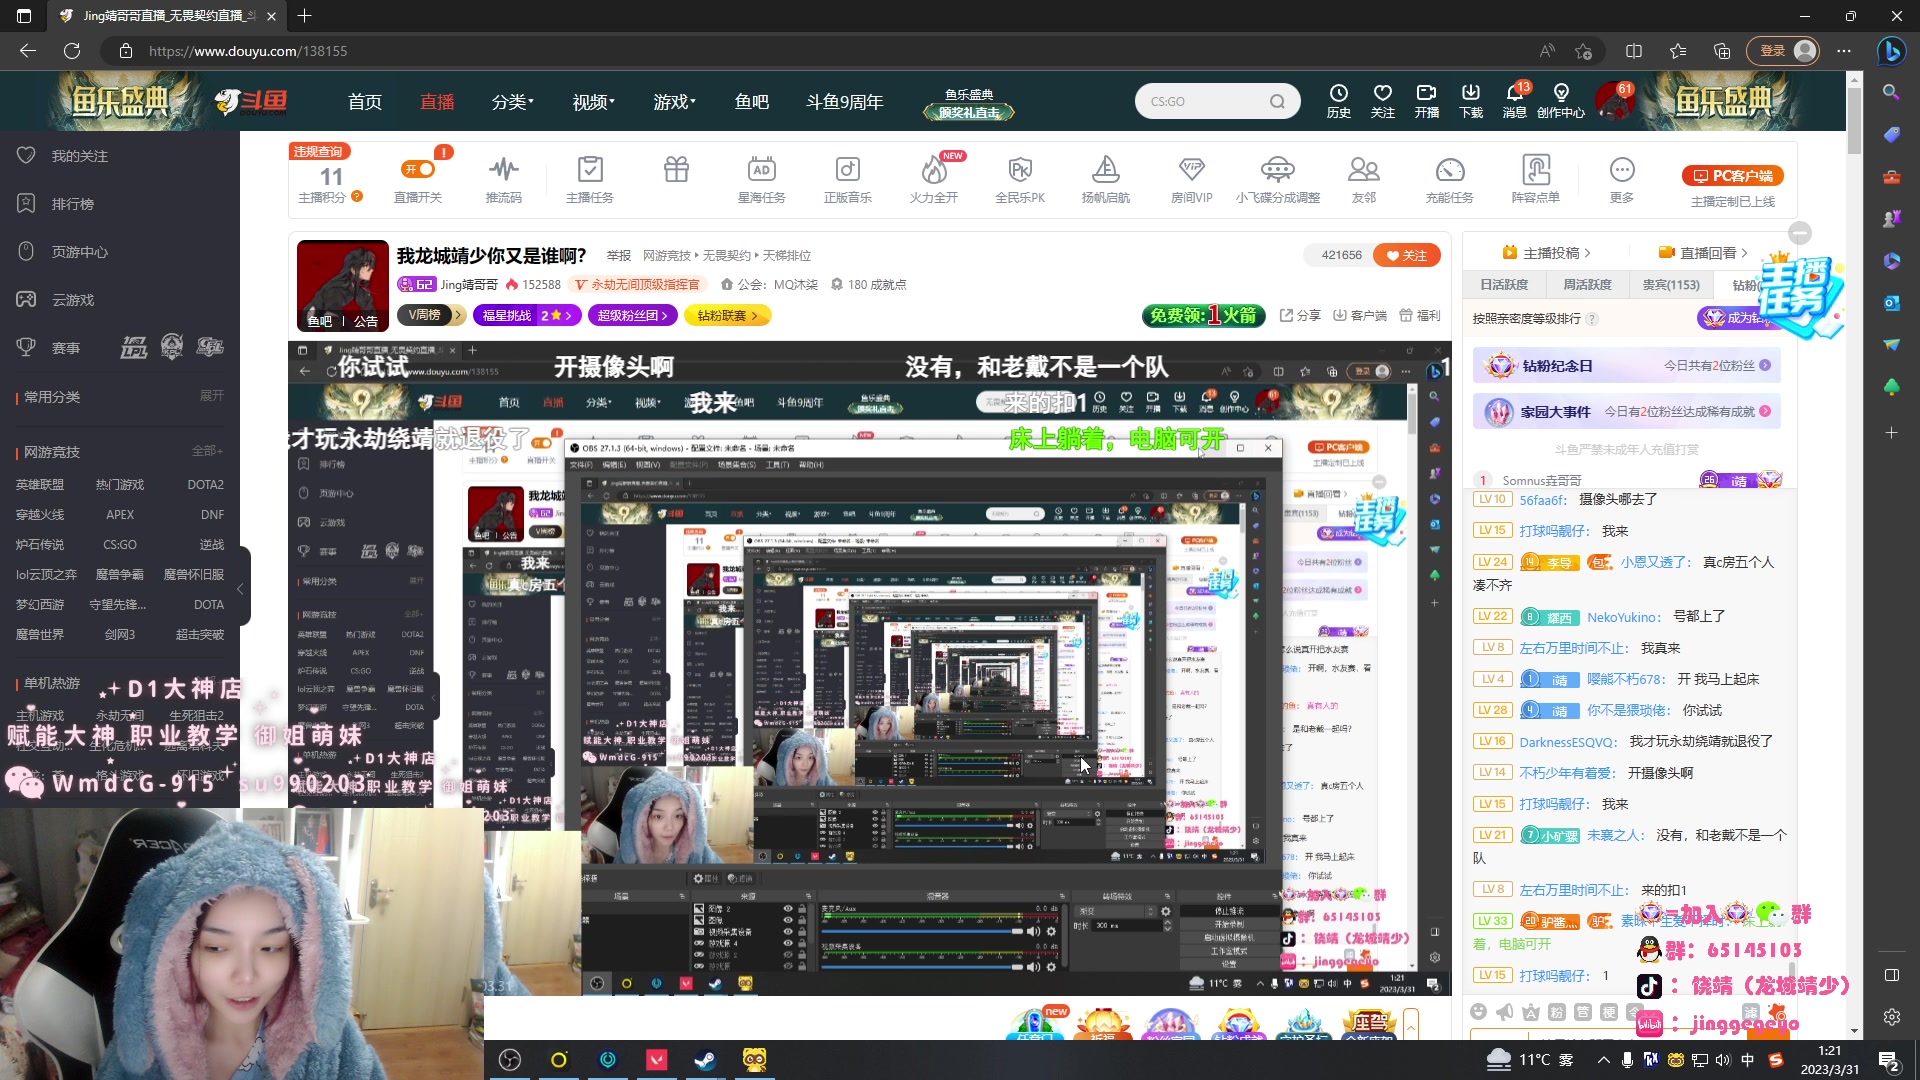
Task: Open 房间VIP diamond icon
Action: click(1192, 180)
